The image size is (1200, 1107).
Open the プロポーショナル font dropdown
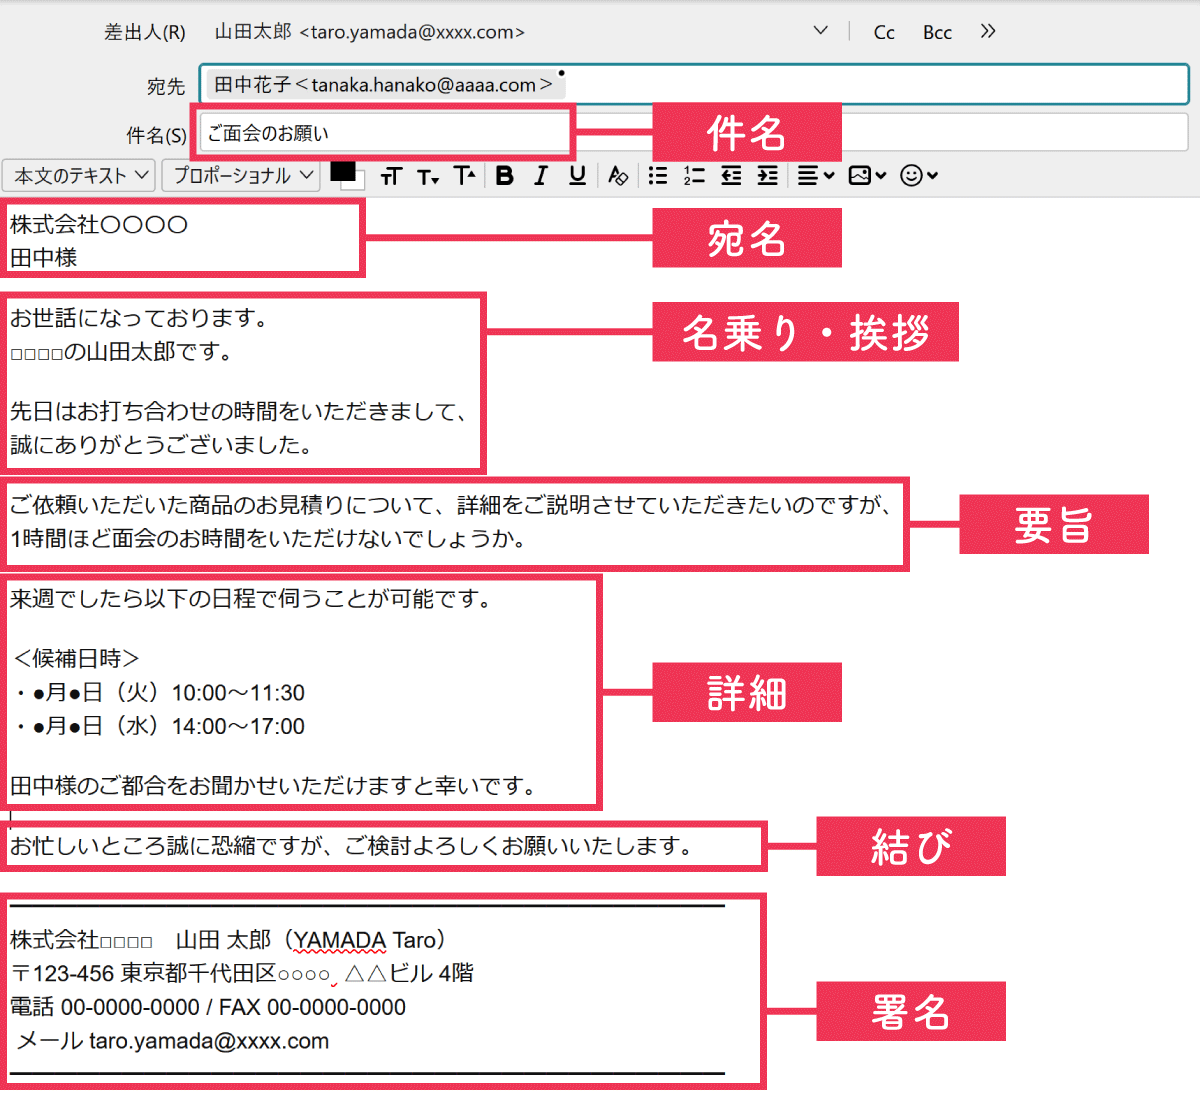tap(240, 175)
